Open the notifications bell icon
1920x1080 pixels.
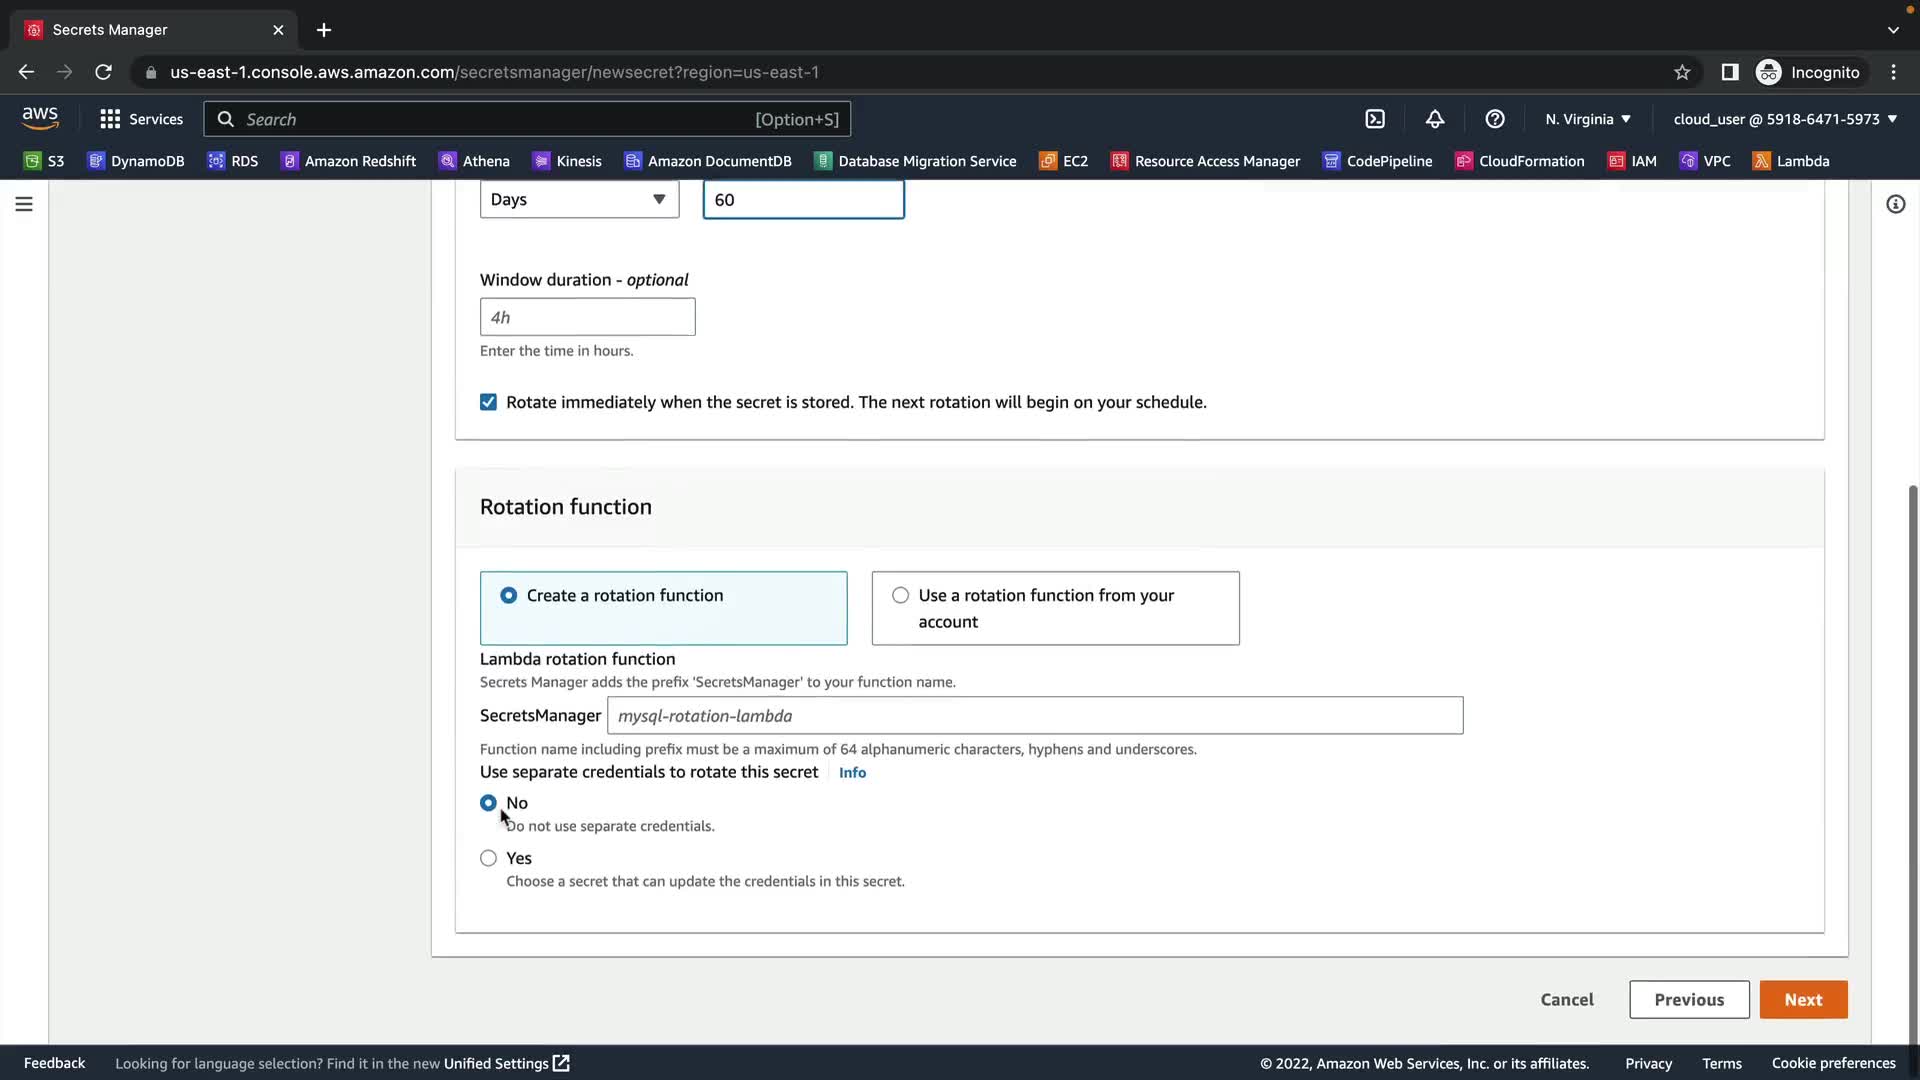click(x=1435, y=119)
